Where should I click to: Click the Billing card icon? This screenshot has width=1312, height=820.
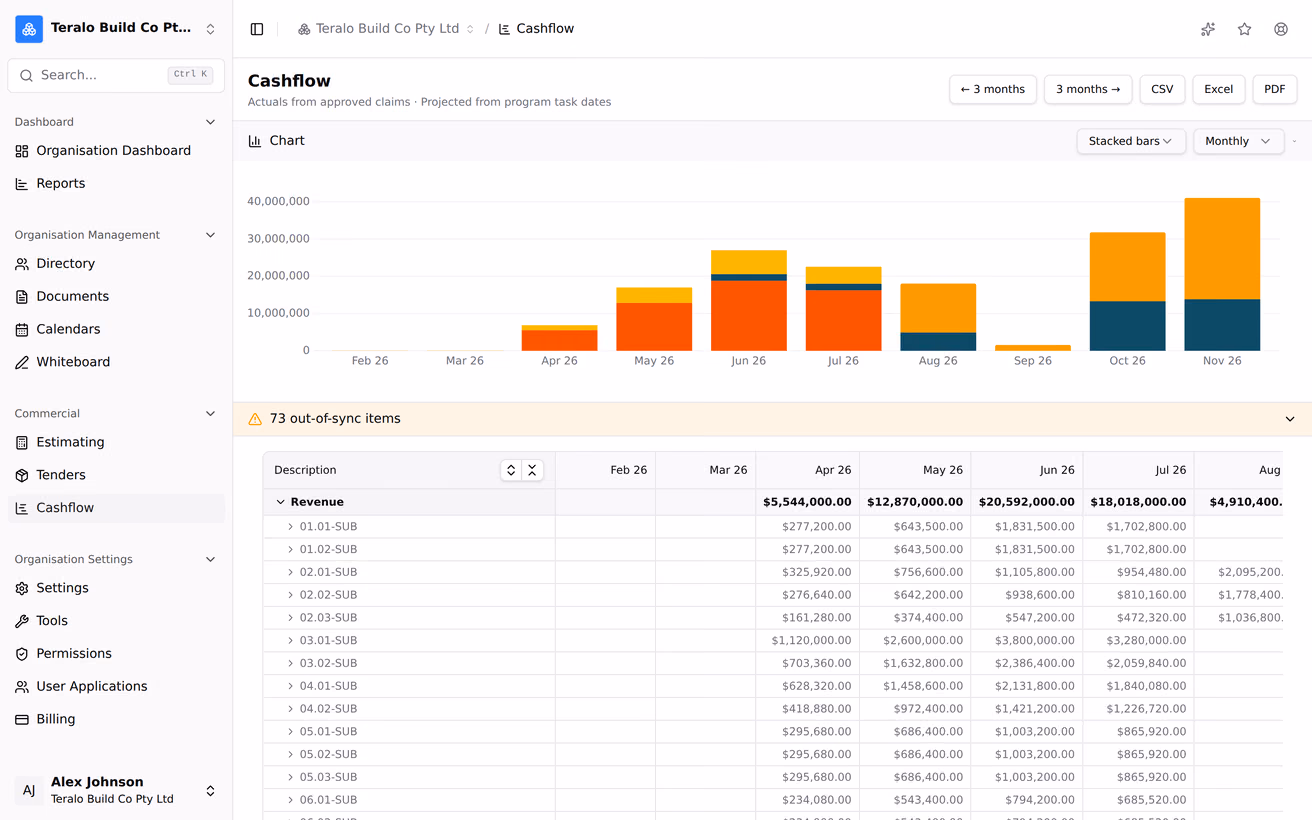(x=22, y=720)
